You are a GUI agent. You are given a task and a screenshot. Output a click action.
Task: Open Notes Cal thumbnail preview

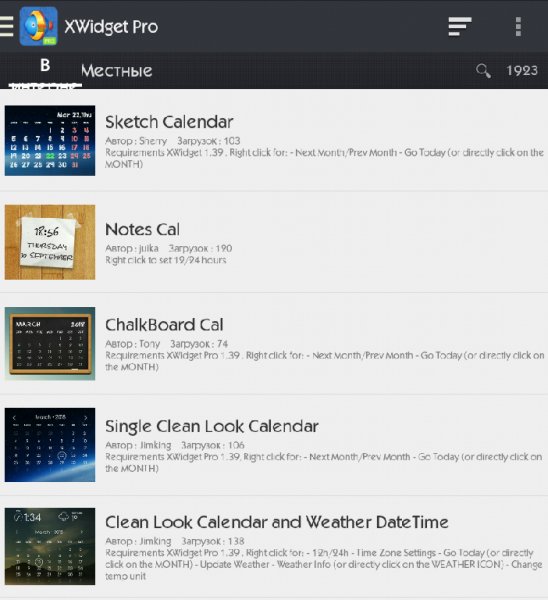click(50, 242)
